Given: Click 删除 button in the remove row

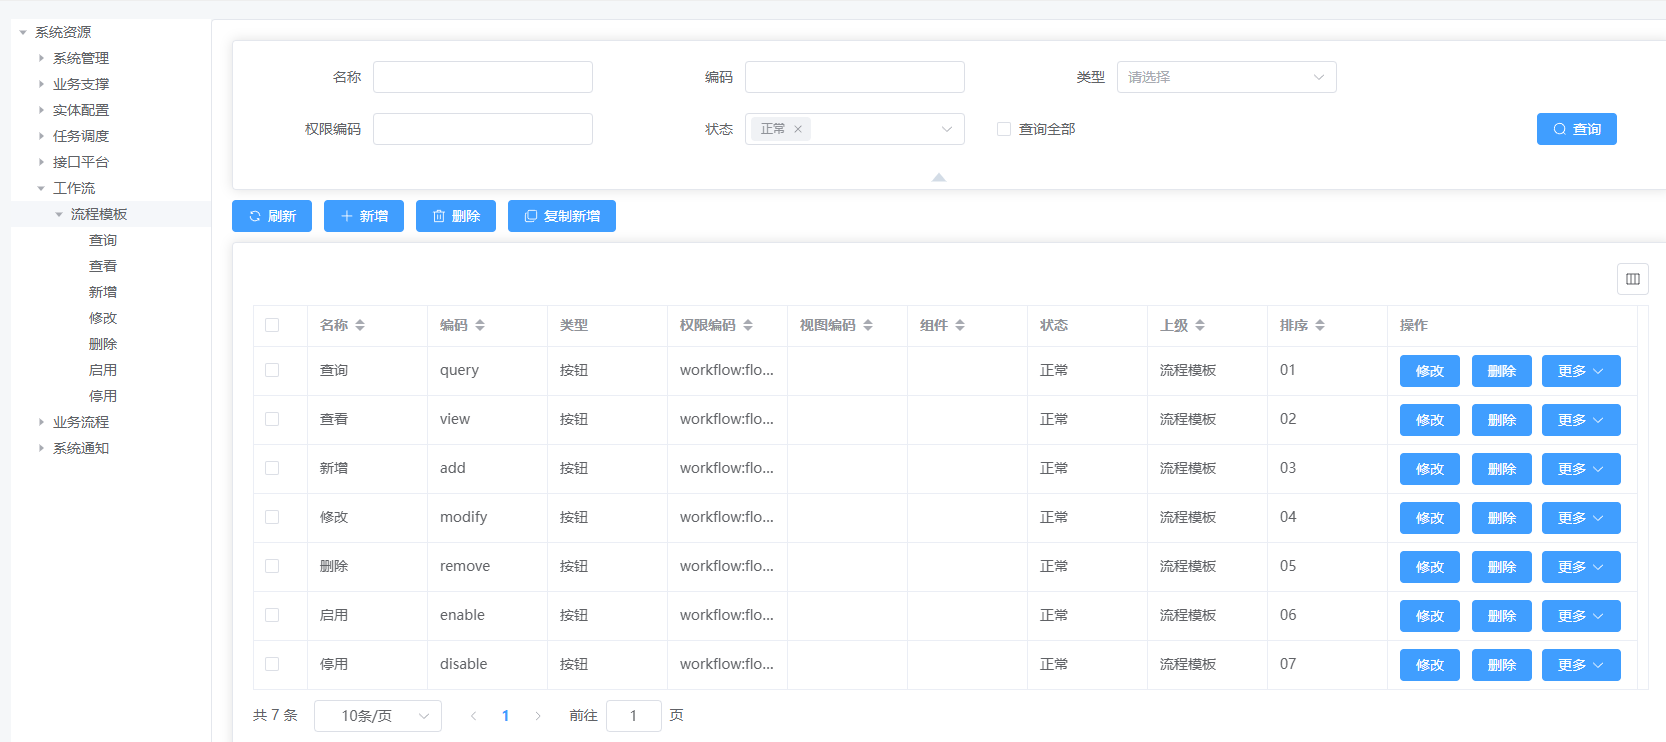Looking at the screenshot, I should pos(1502,567).
